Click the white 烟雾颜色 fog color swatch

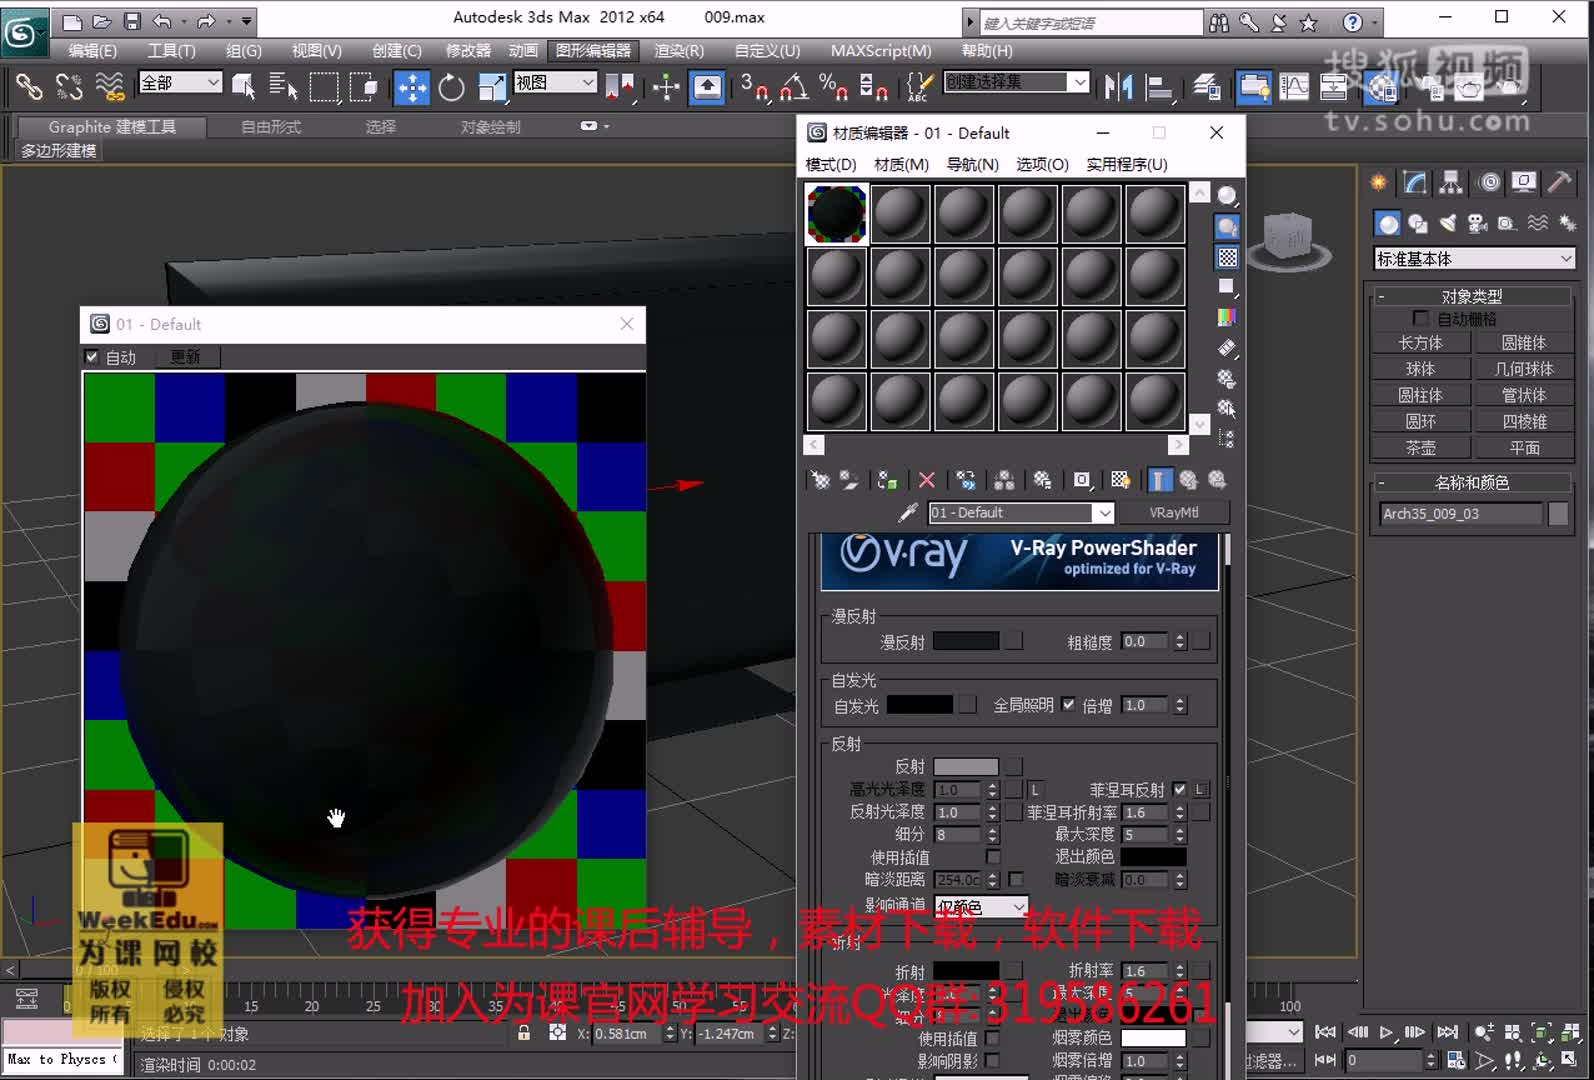click(1153, 1038)
